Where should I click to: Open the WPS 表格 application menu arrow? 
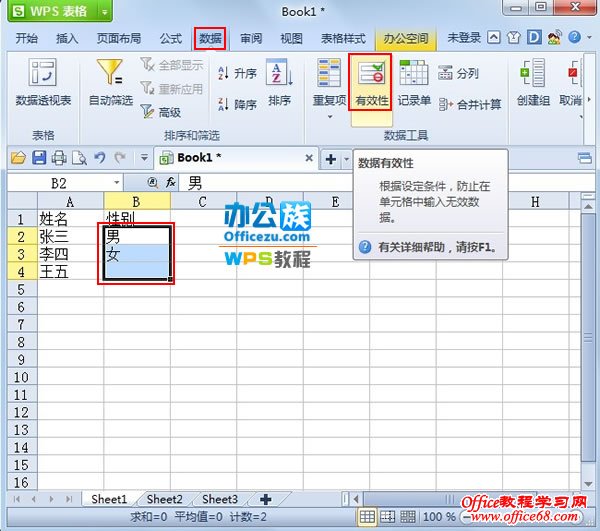pos(104,12)
